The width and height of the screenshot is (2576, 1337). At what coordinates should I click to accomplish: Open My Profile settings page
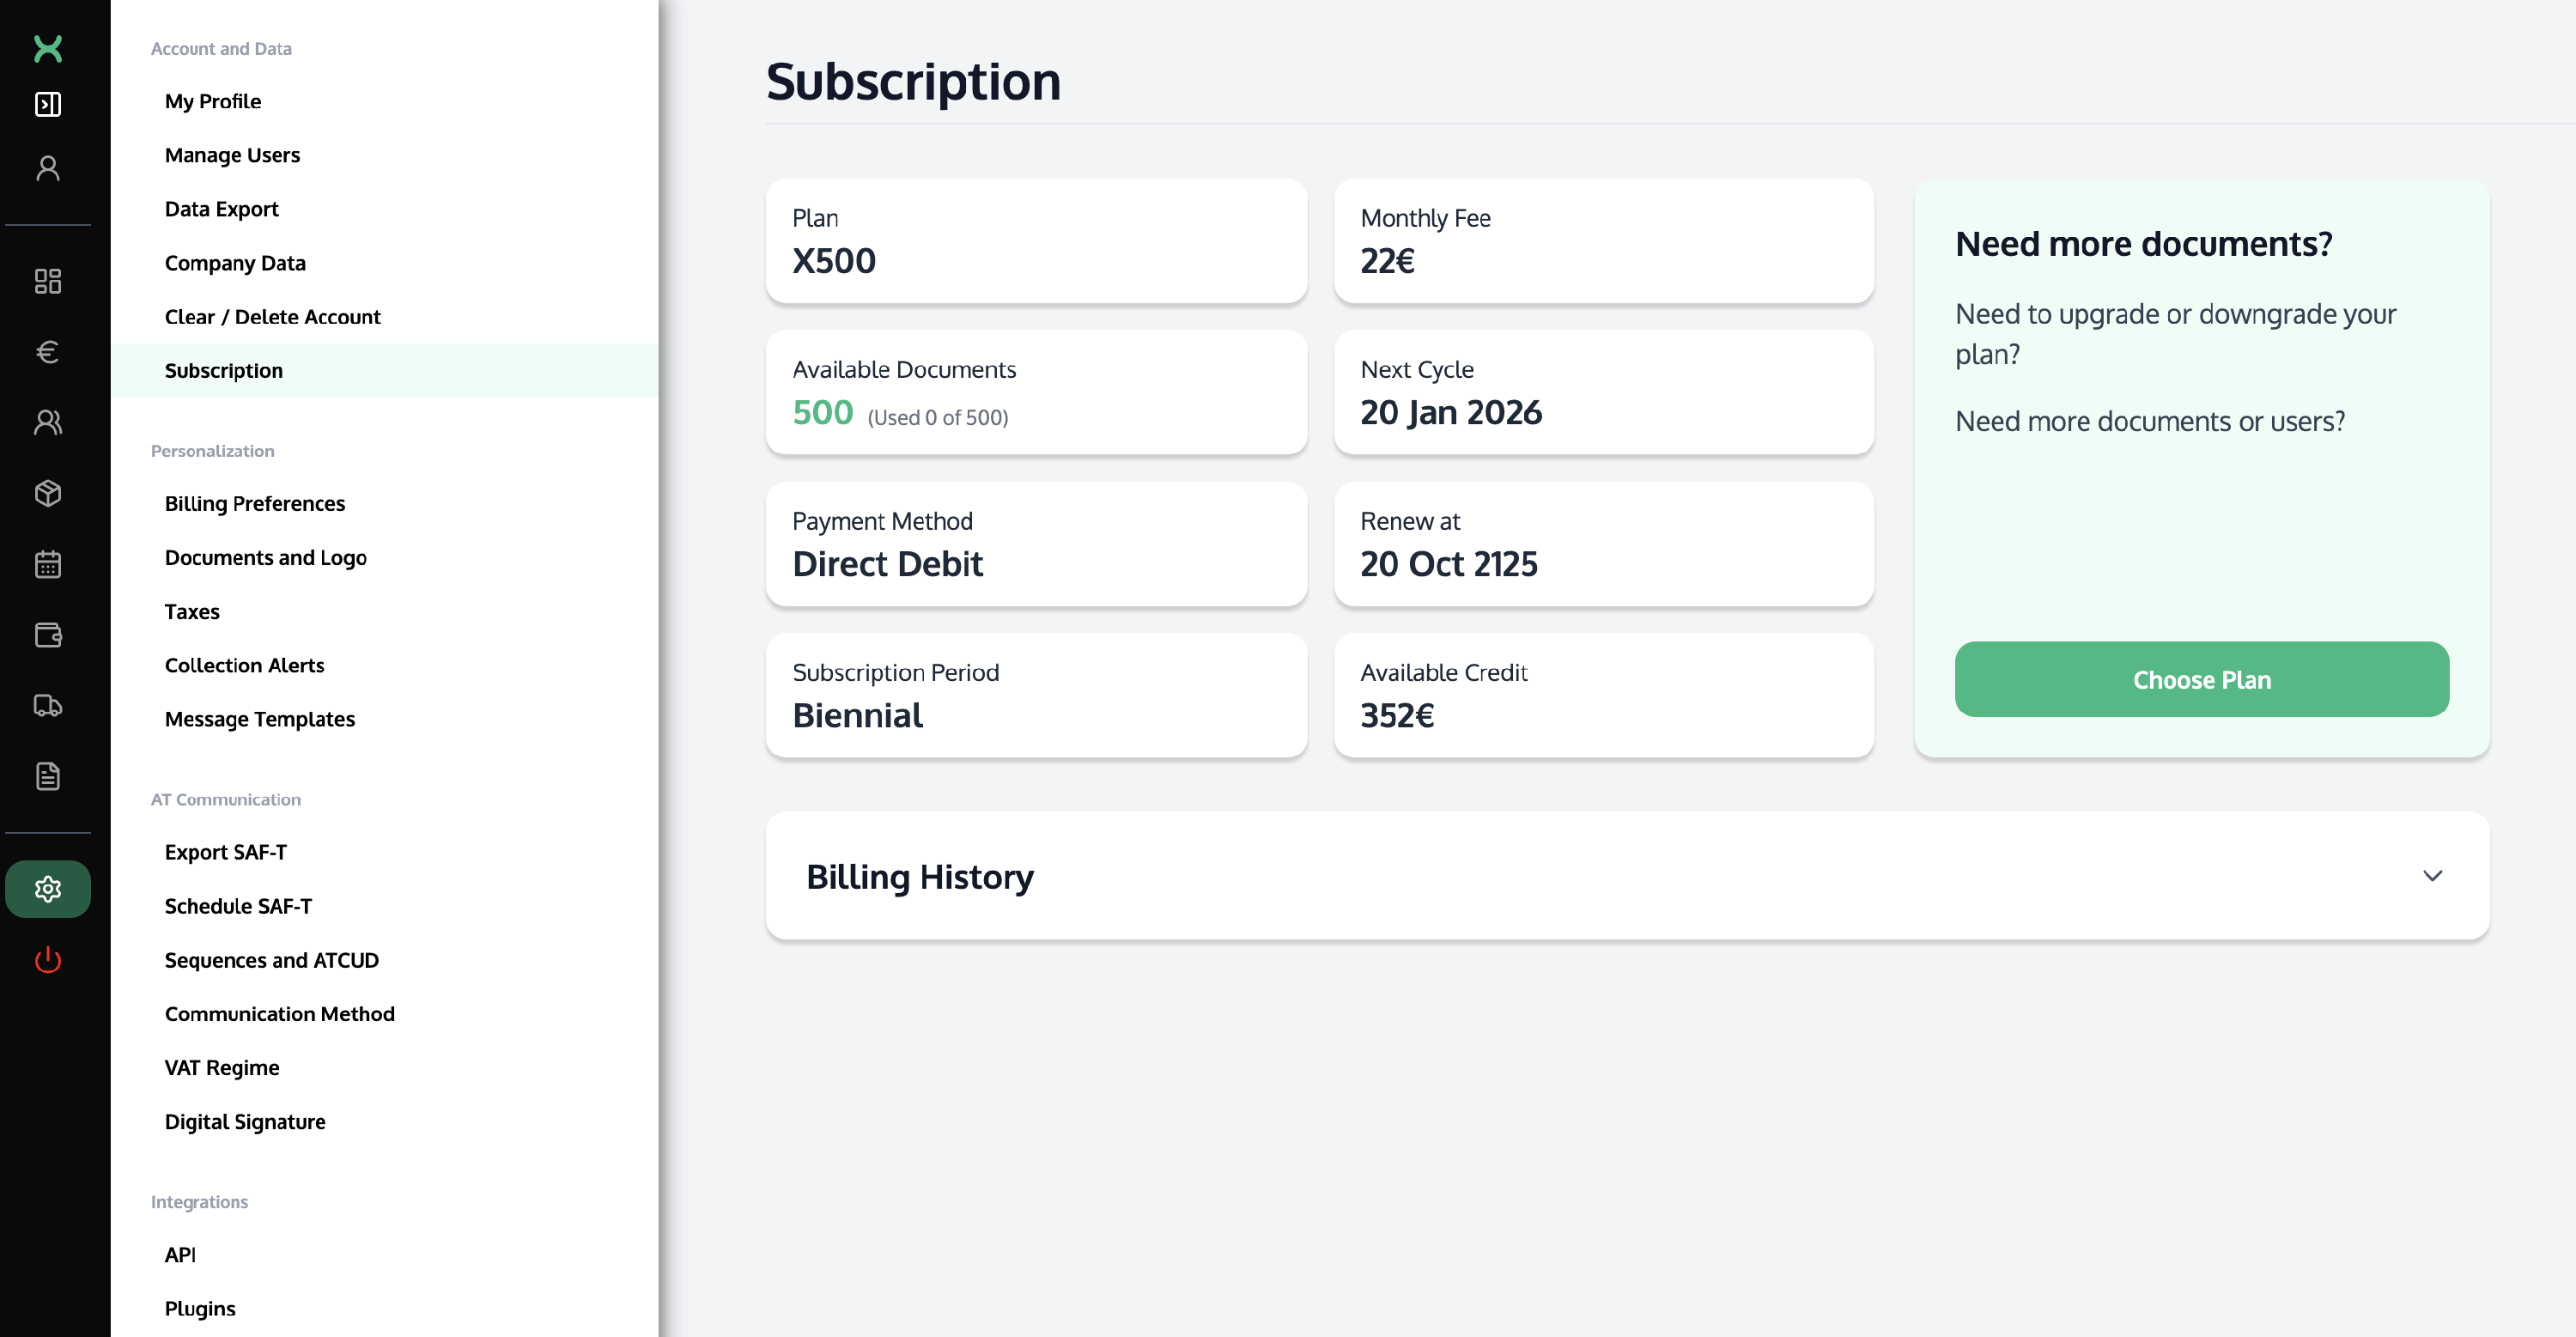tap(213, 101)
